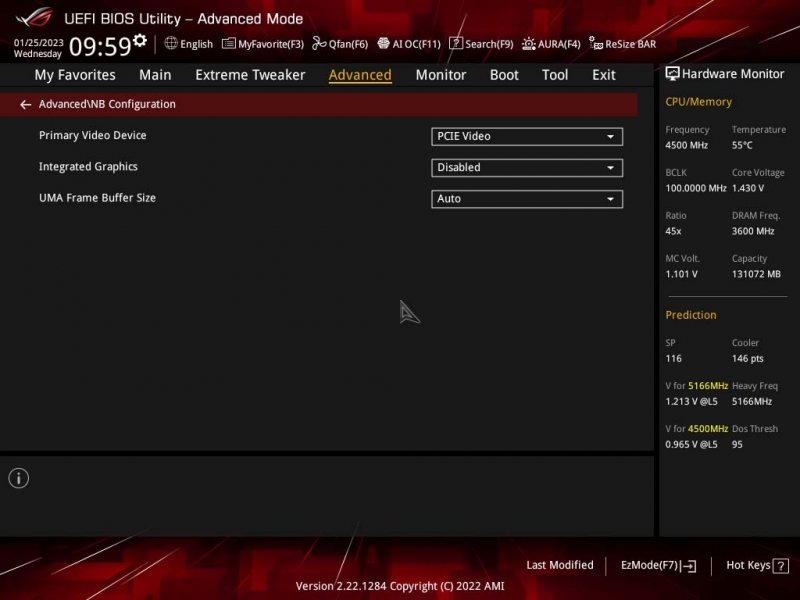Click the 0.965 V @L5 value

691,444
